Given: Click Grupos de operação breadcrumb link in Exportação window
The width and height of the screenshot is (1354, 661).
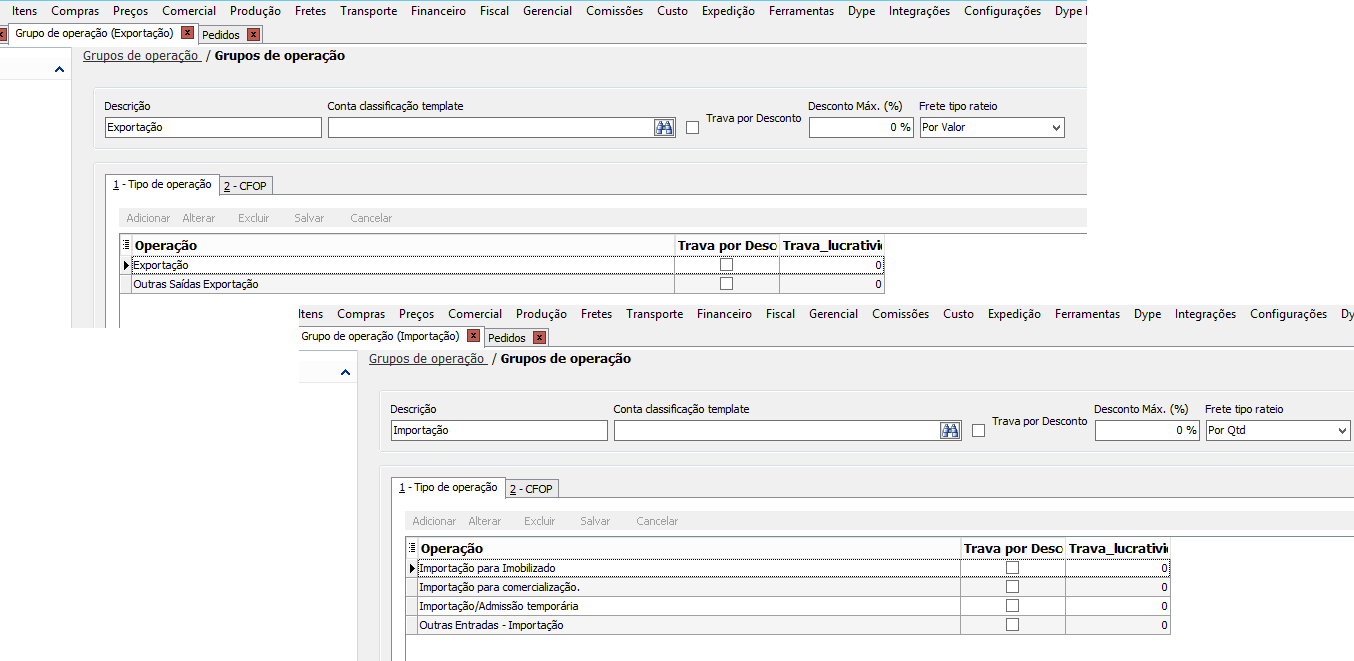Looking at the screenshot, I should 141,56.
